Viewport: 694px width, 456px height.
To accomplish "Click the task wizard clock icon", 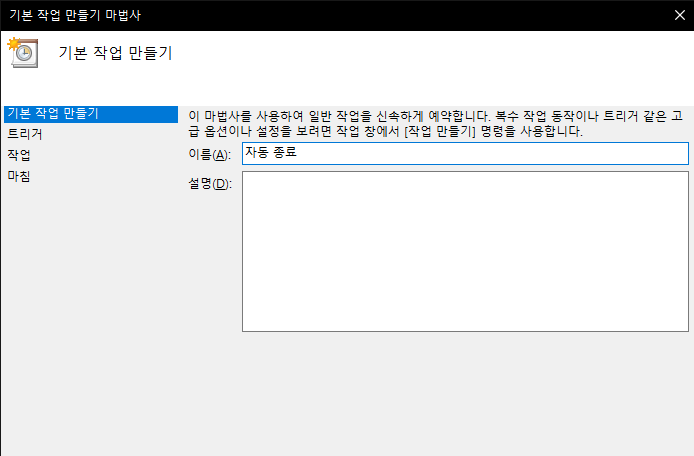I will coord(23,53).
